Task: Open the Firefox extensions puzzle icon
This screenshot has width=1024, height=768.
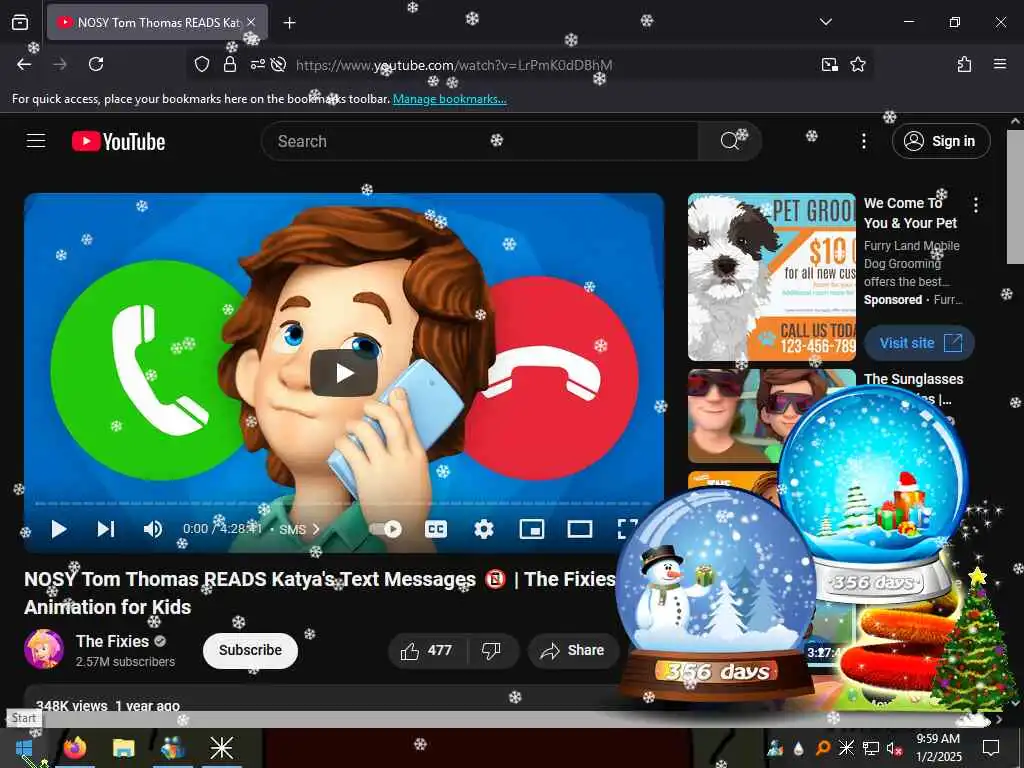Action: point(964,64)
